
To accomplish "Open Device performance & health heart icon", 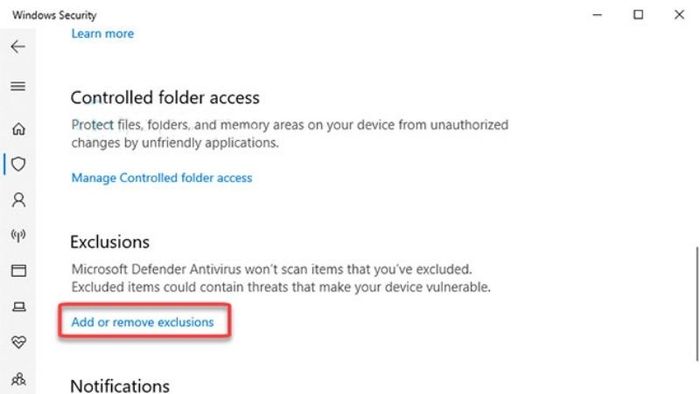I will coord(18,342).
